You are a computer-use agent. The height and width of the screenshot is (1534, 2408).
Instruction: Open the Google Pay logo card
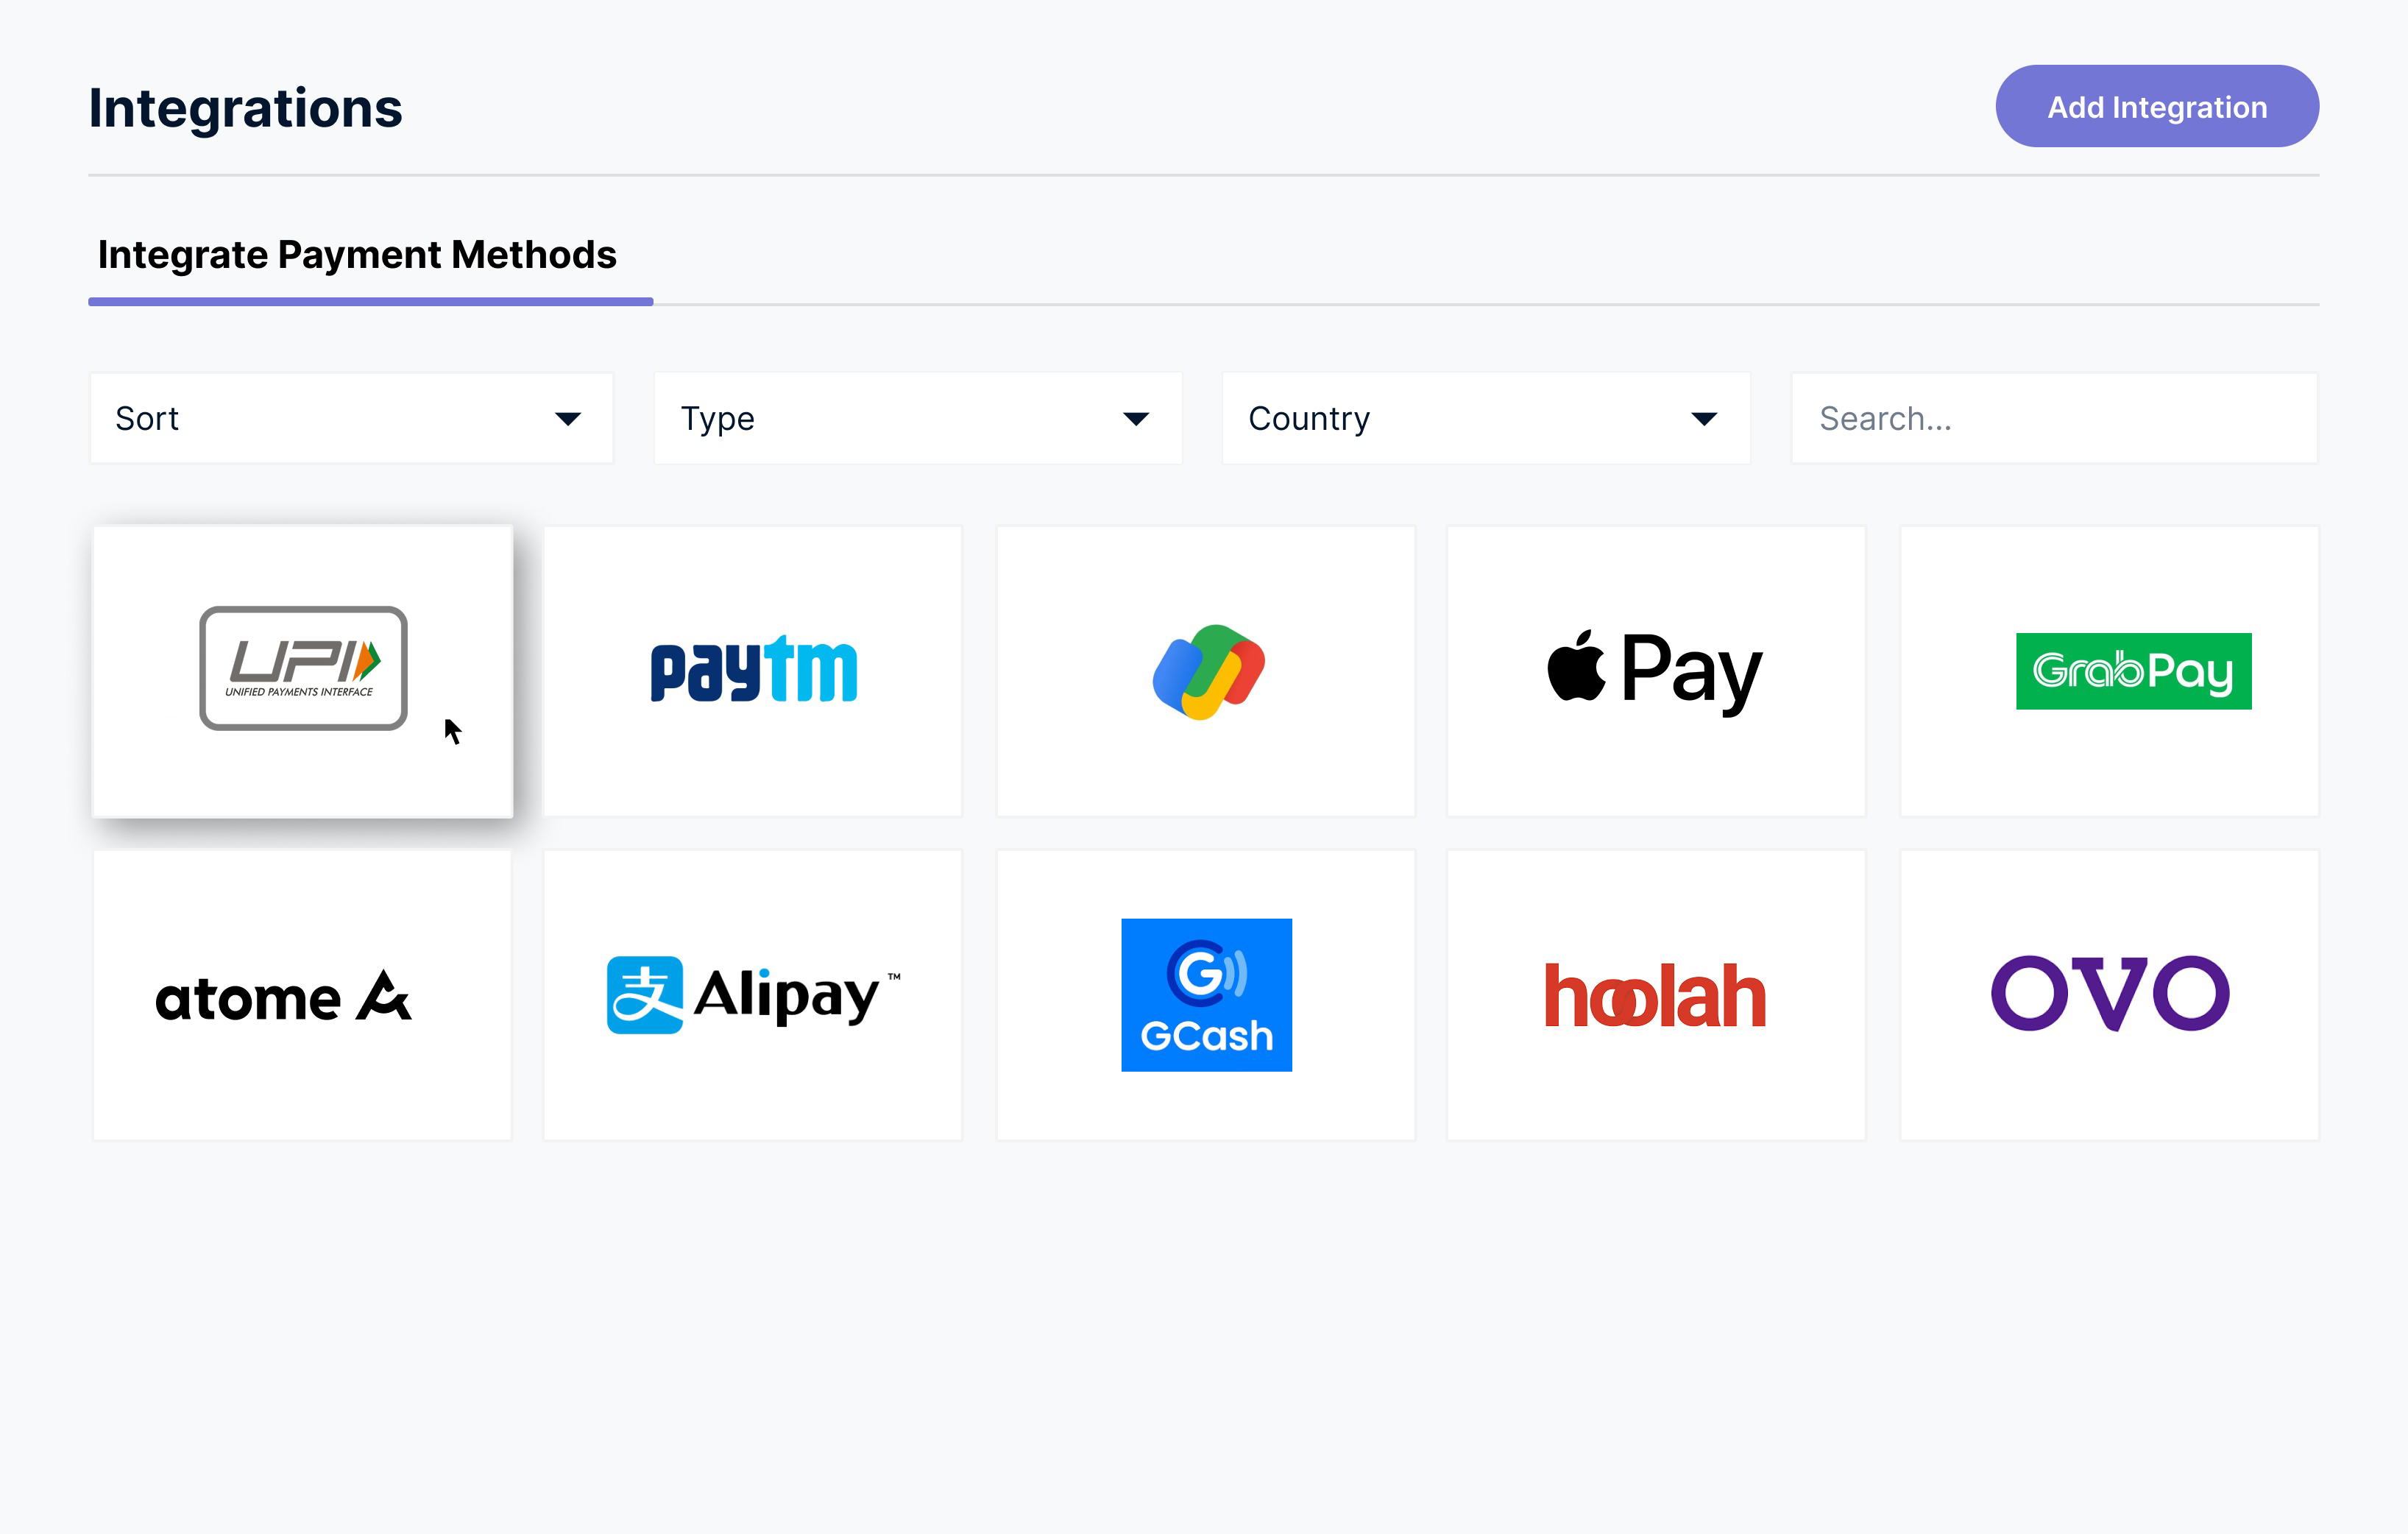[x=1206, y=671]
